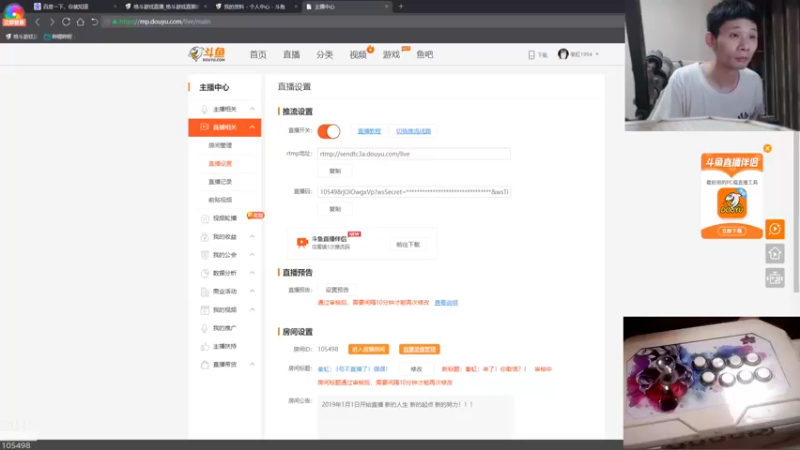
Task: Reload the page with refresh icon
Action: 66,22
